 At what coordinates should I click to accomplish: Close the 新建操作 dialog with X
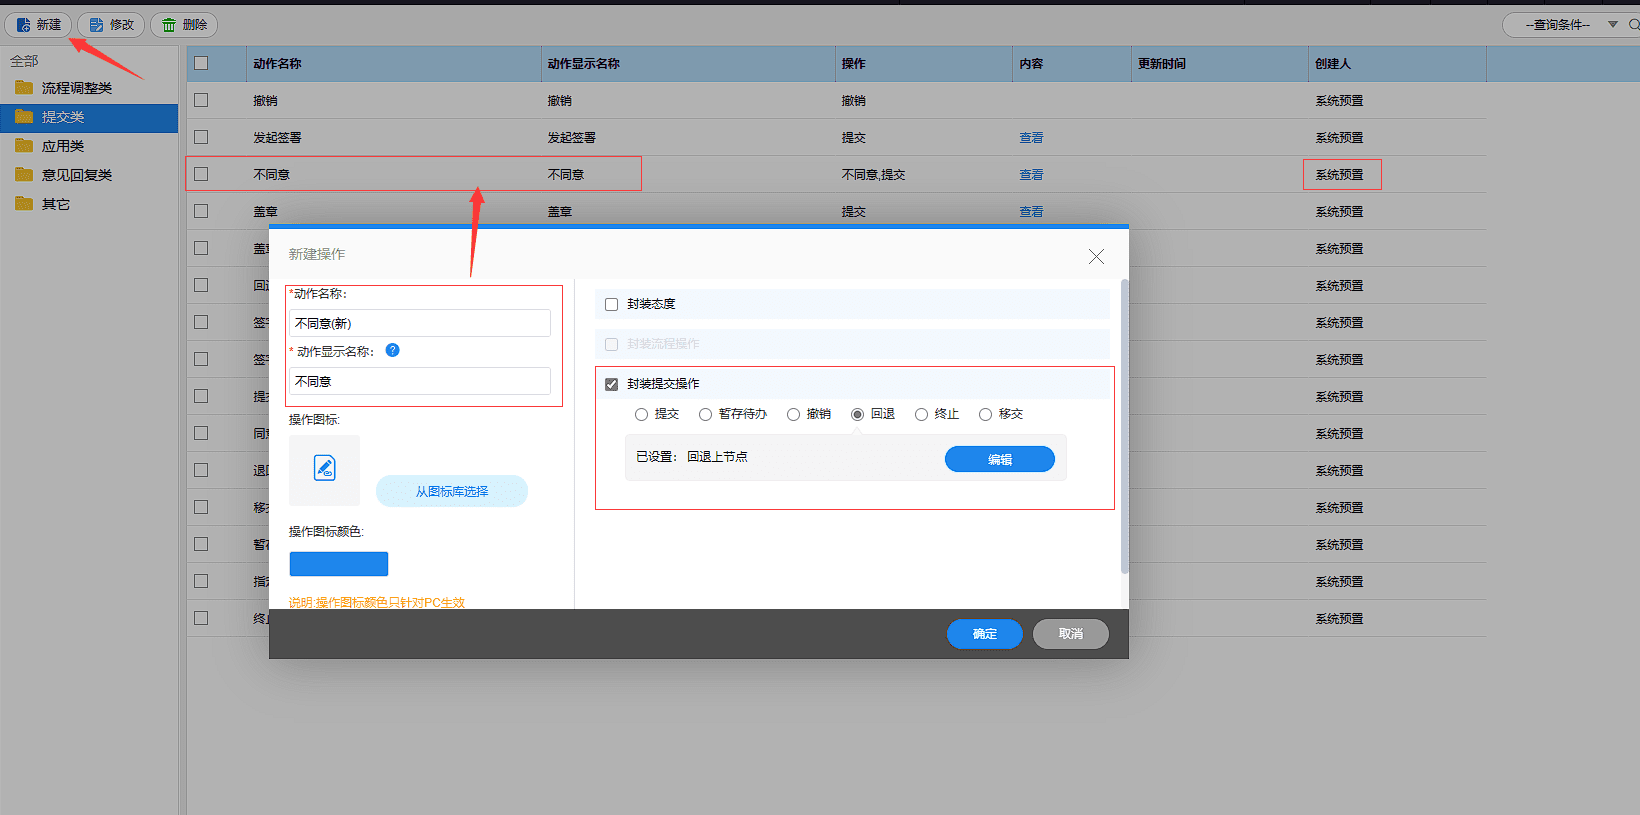[x=1096, y=257]
